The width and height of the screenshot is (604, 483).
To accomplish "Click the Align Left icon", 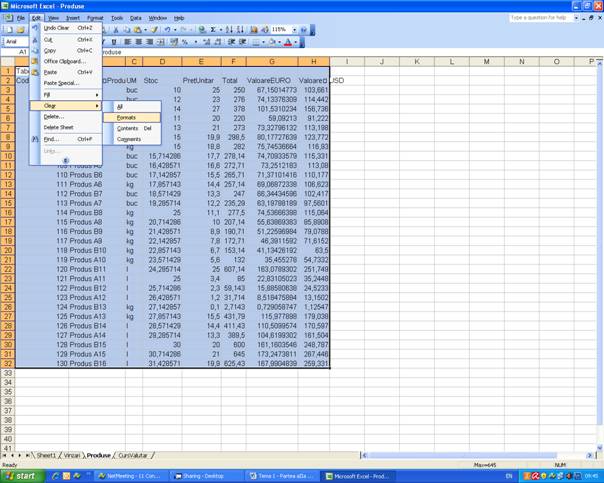I will [127, 42].
